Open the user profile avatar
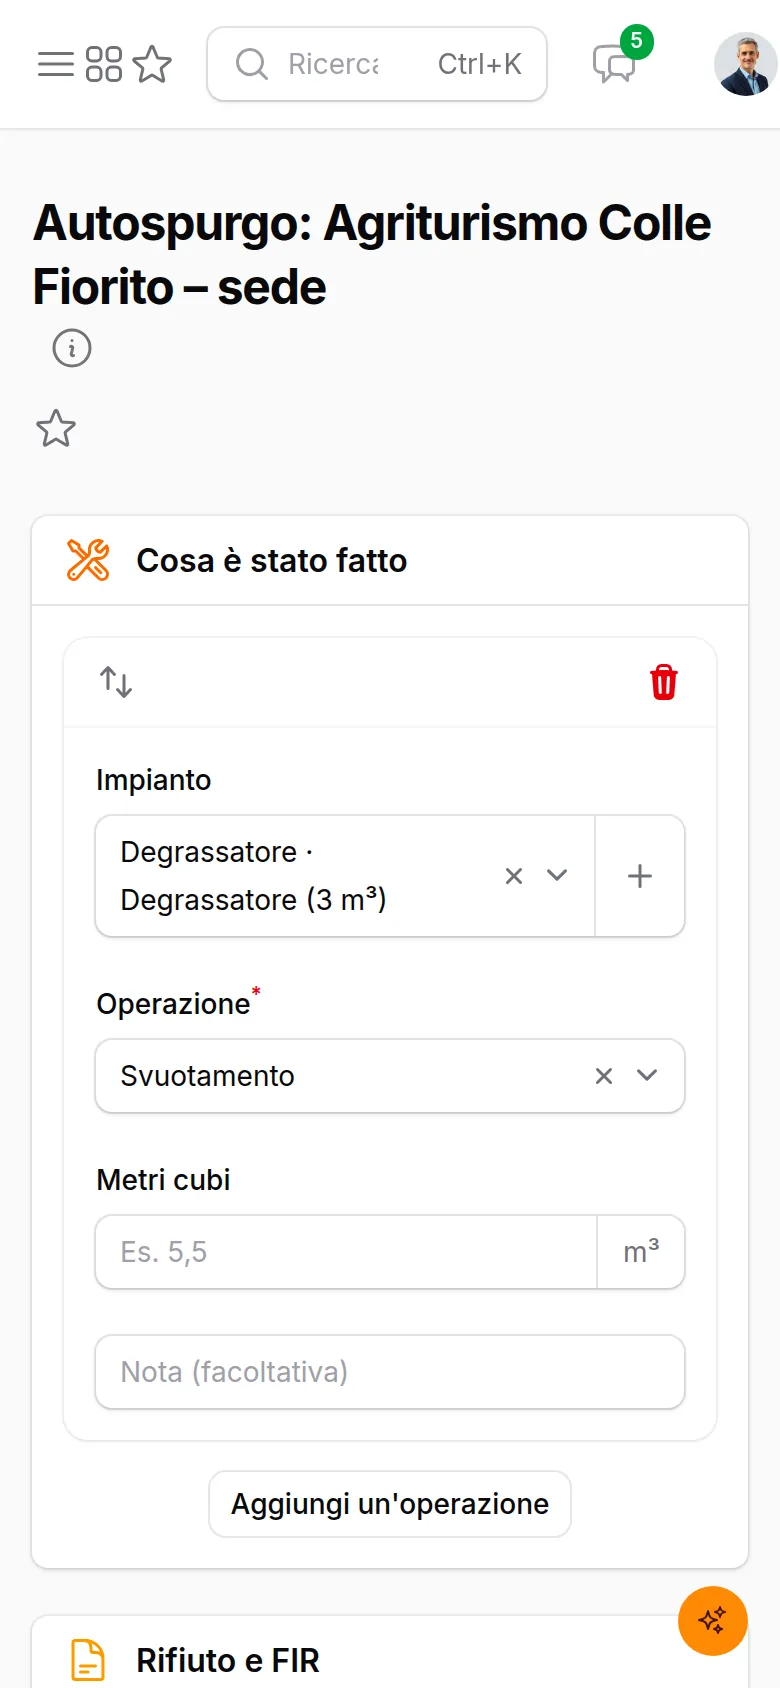This screenshot has height=1688, width=780. coord(745,64)
